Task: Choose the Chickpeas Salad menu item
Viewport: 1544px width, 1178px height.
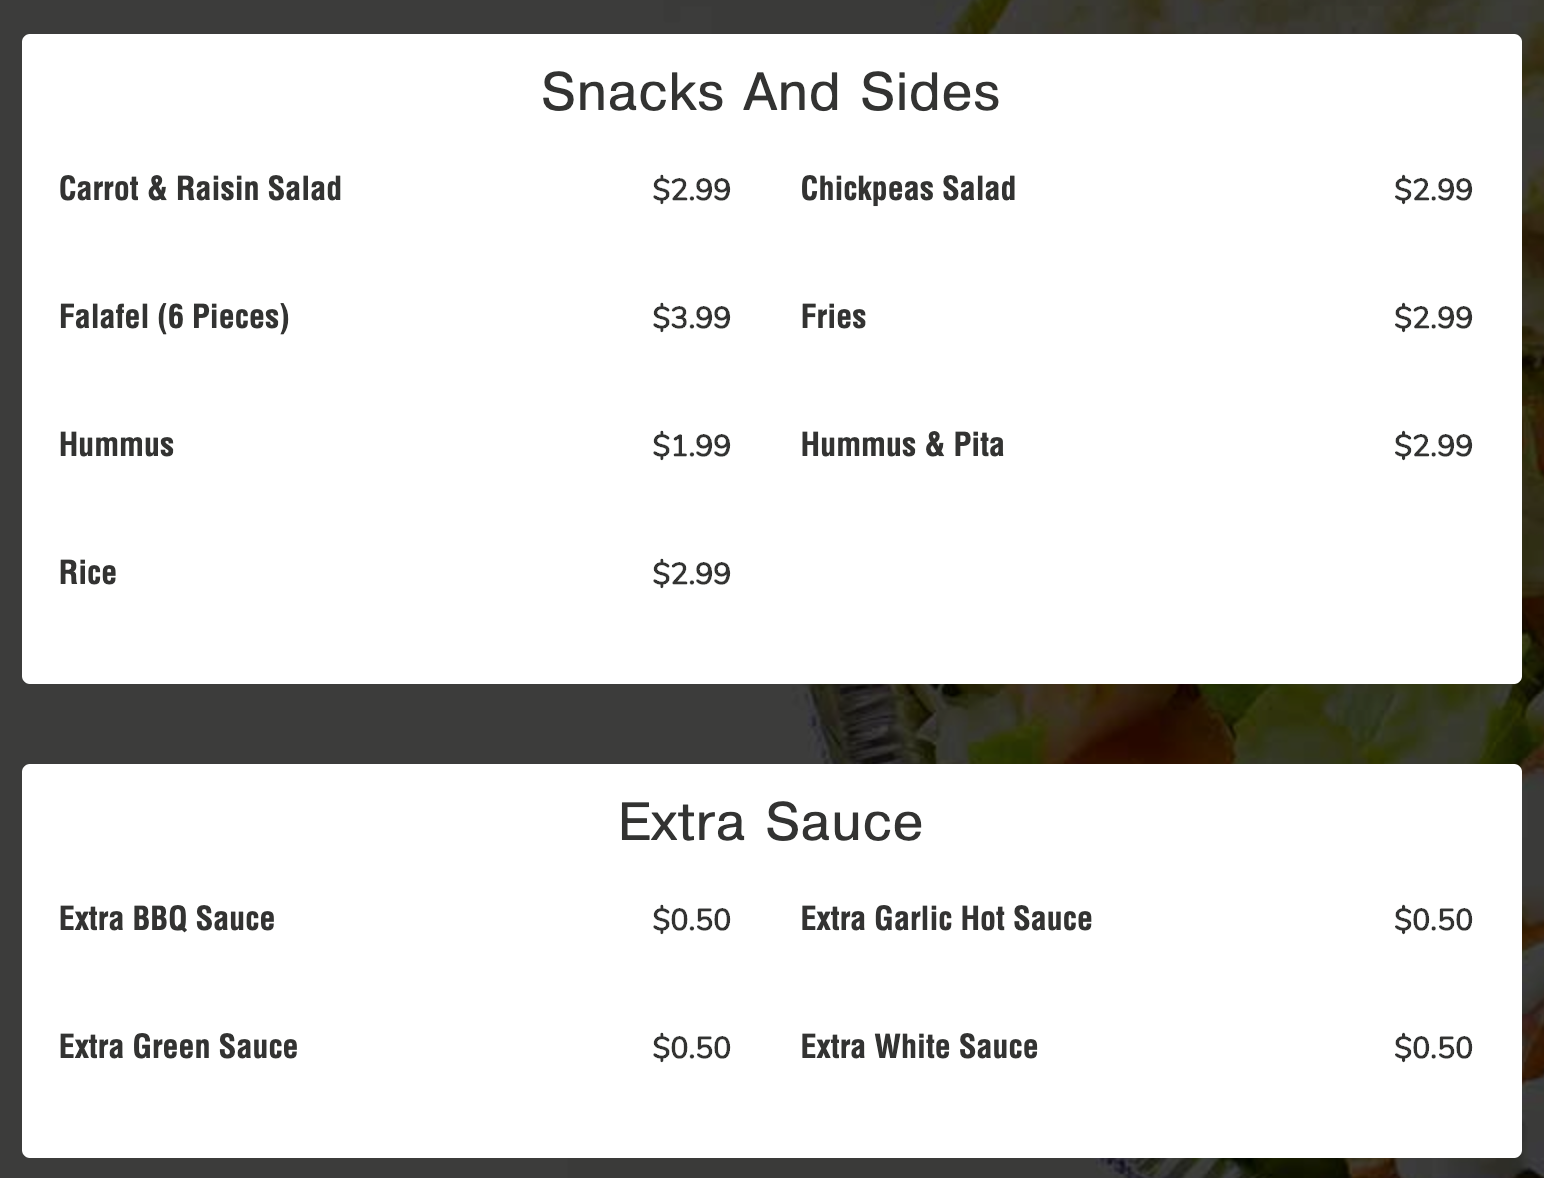Action: coord(908,189)
